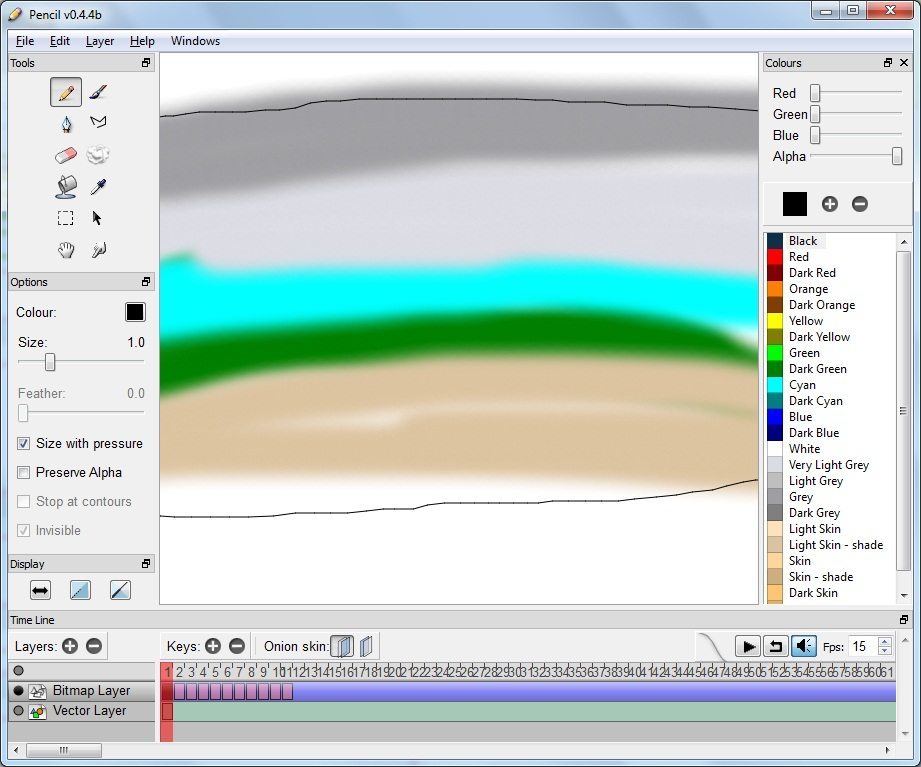Click the Vector Layer type icon

[x=38, y=711]
